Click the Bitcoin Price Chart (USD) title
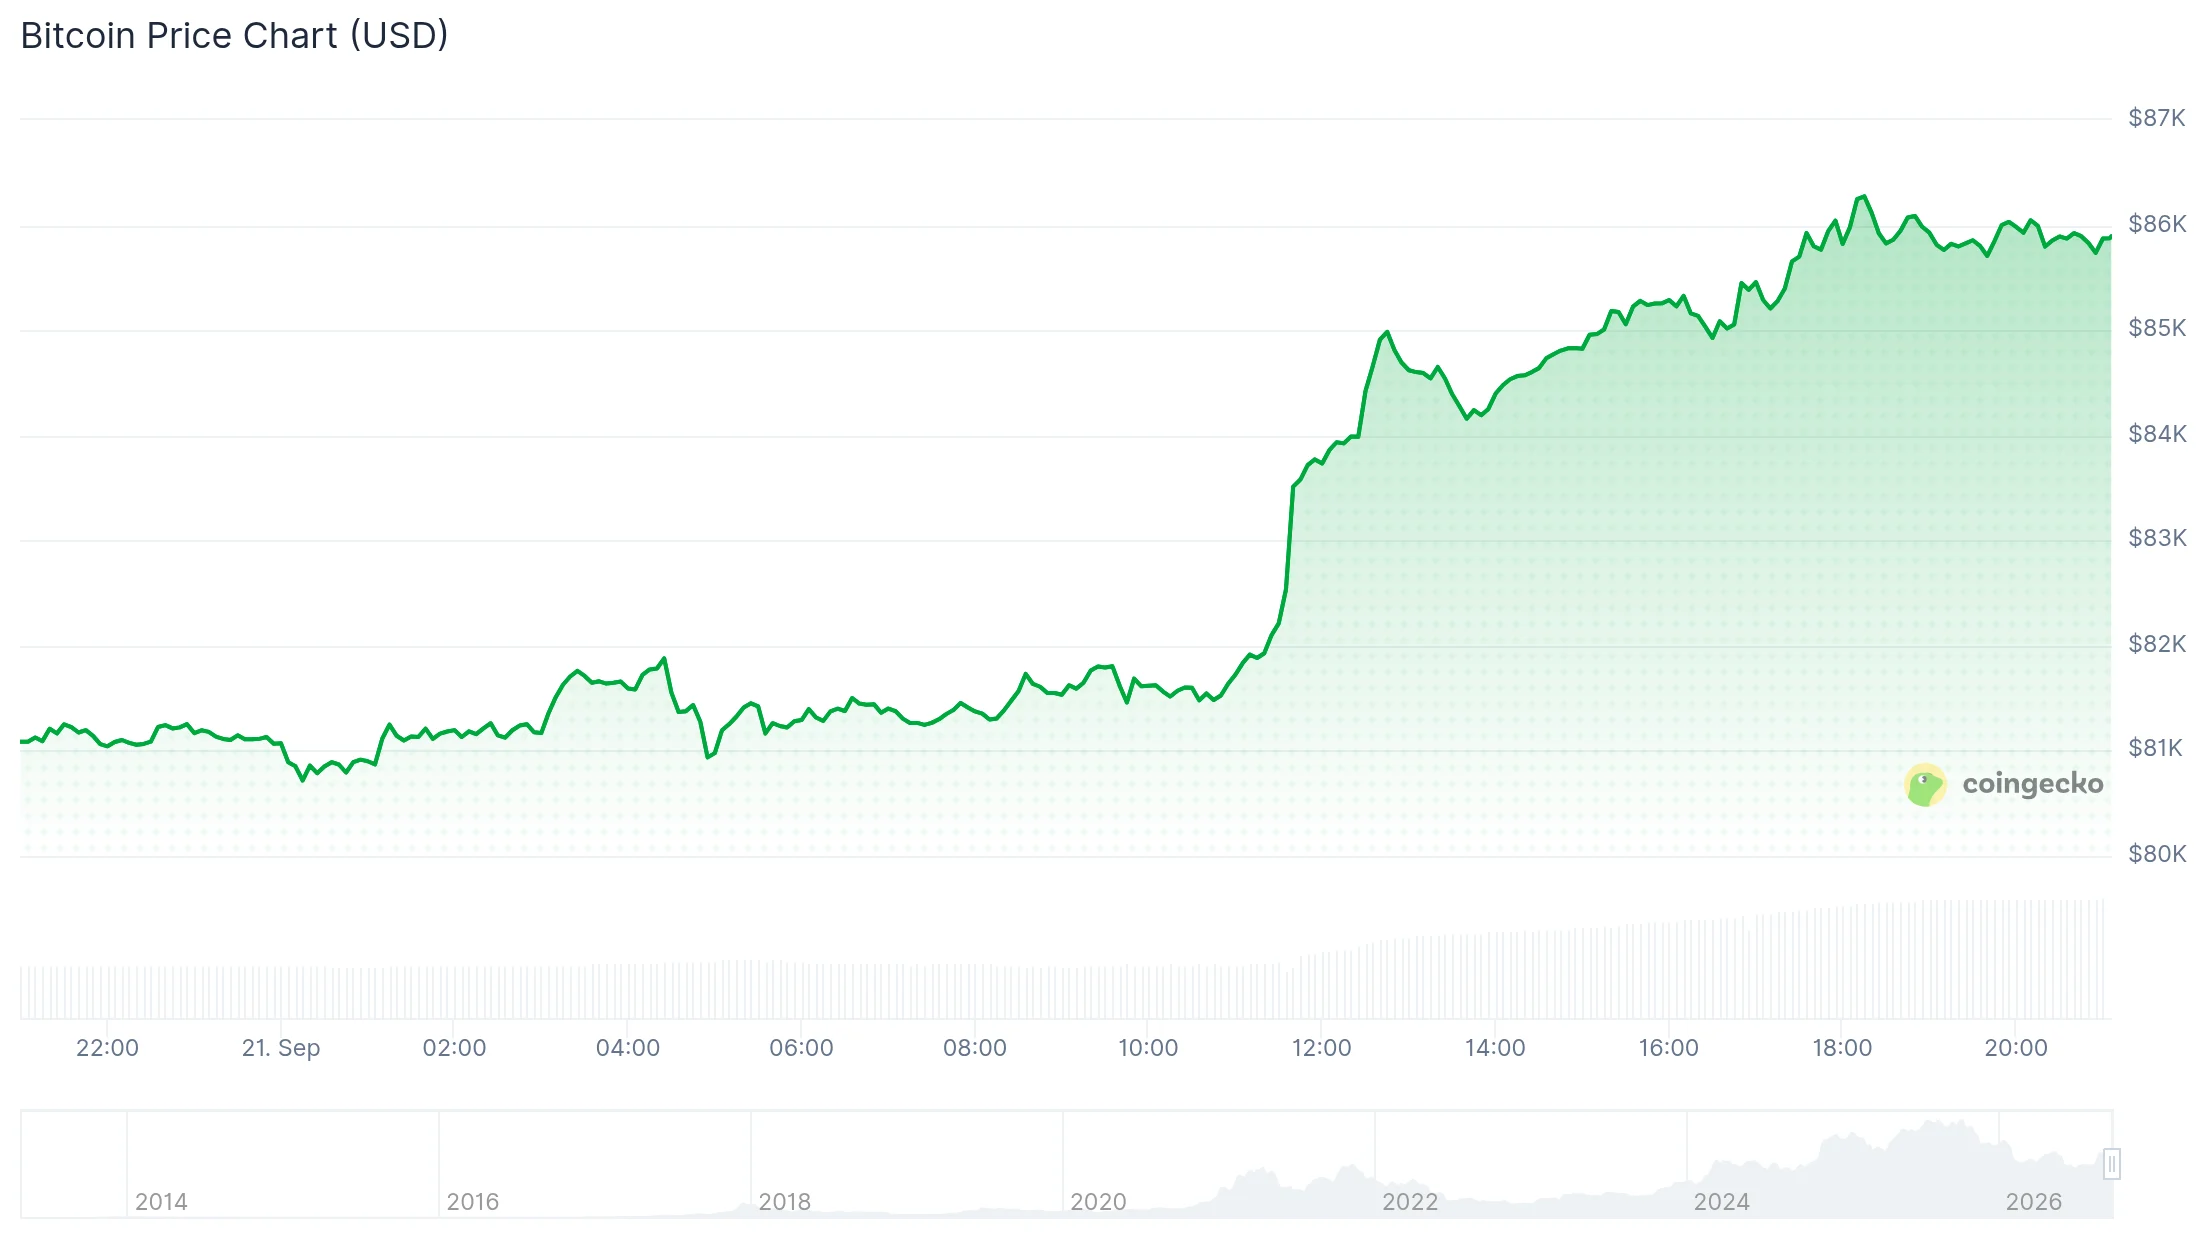This screenshot has width=2208, height=1248. click(234, 36)
